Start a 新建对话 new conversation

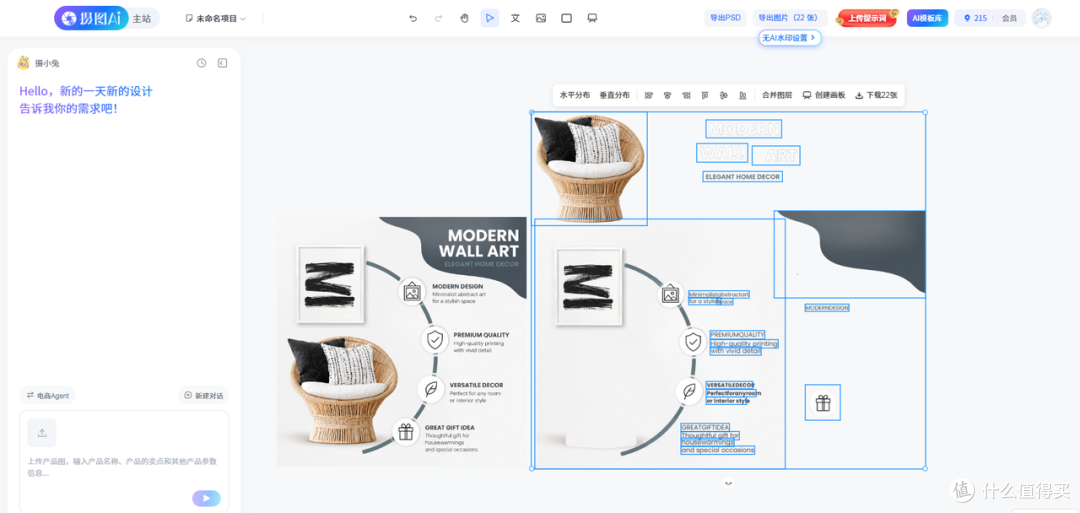click(203, 395)
